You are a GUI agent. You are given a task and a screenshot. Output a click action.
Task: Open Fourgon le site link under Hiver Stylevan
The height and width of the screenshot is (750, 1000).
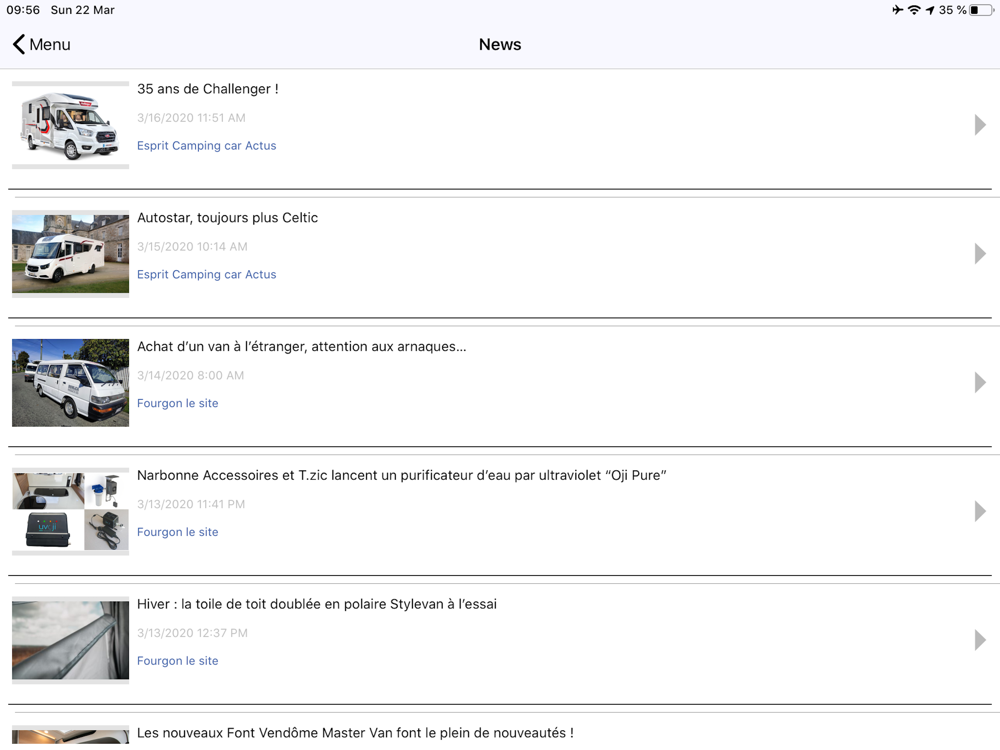(177, 661)
